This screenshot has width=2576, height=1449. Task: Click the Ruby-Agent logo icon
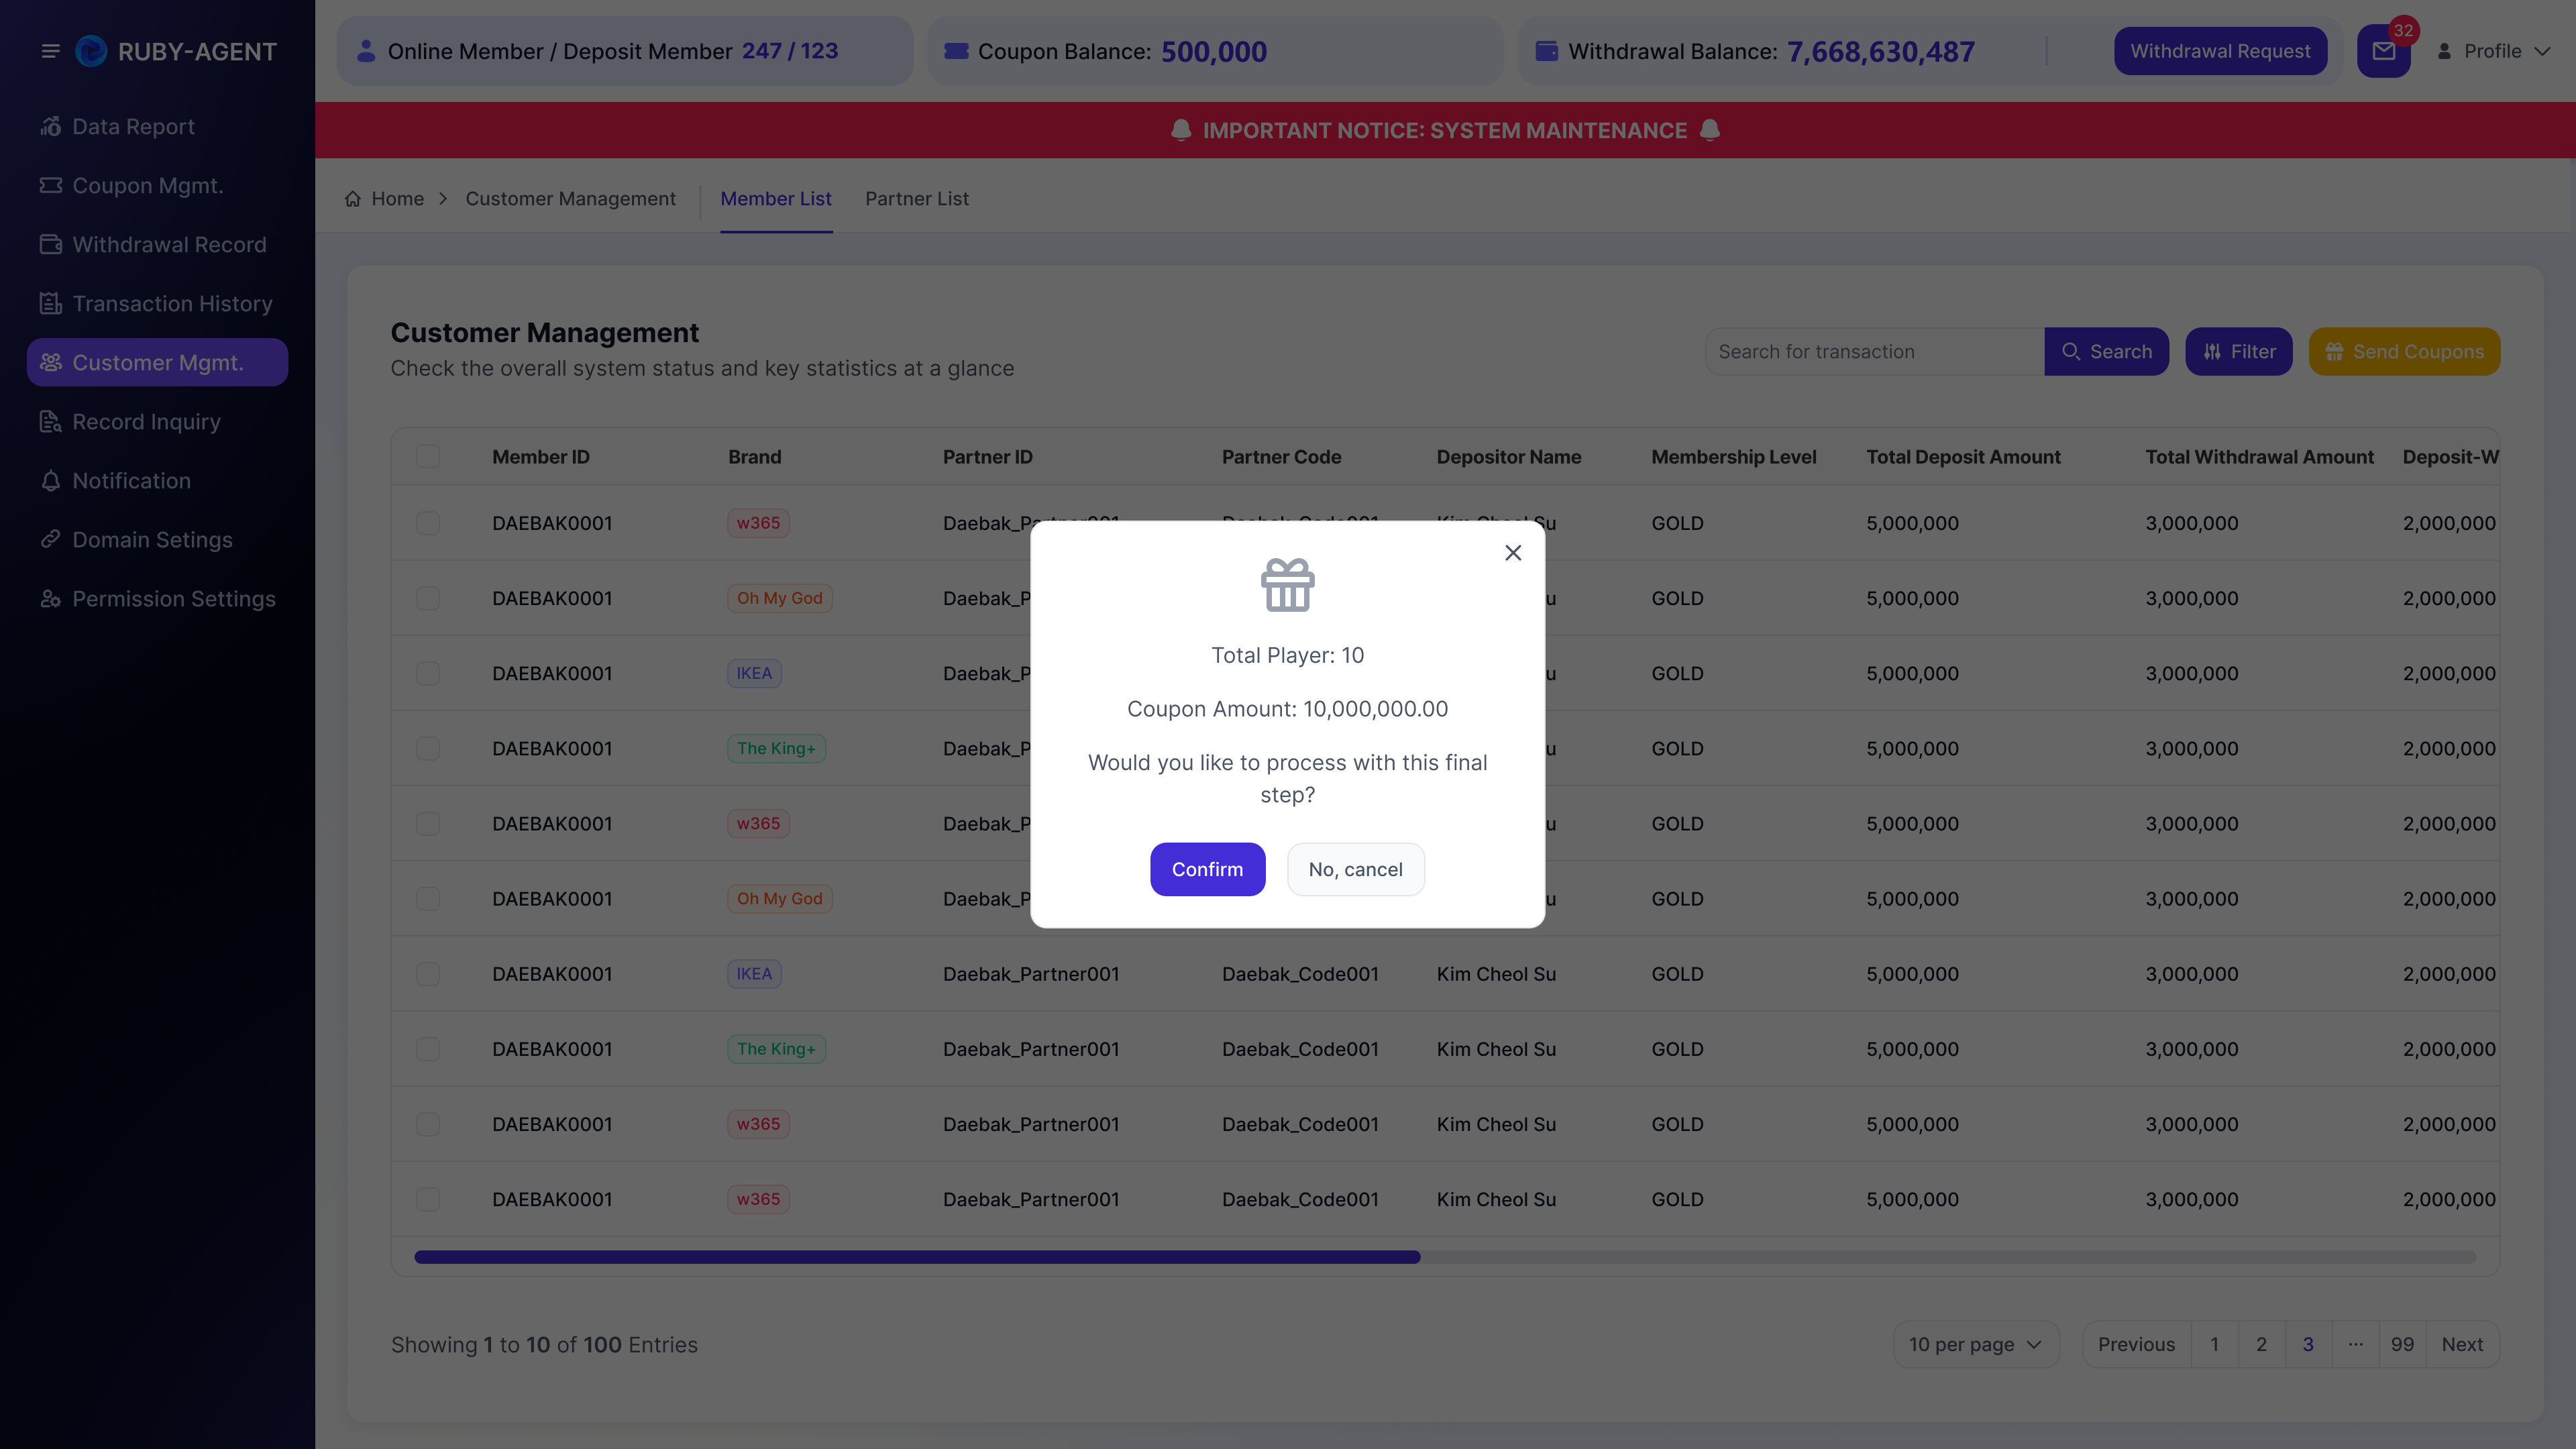(x=91, y=51)
